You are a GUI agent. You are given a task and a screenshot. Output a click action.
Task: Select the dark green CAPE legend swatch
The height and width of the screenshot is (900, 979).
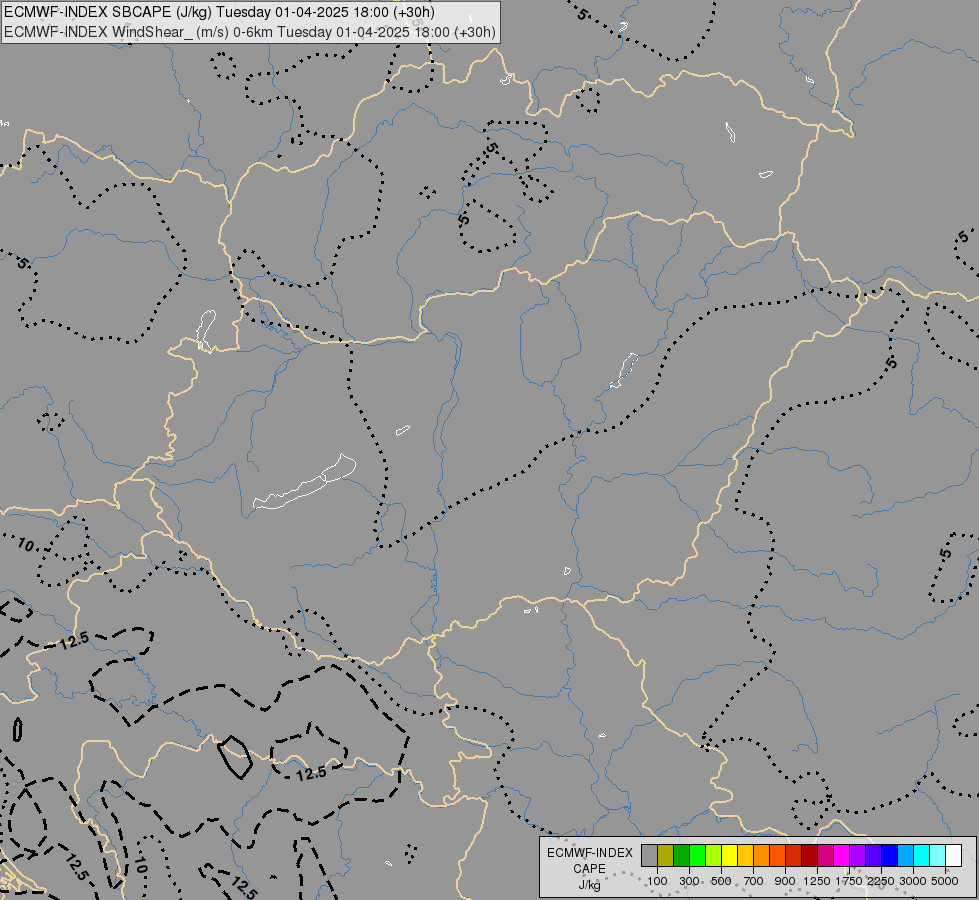[x=681, y=855]
